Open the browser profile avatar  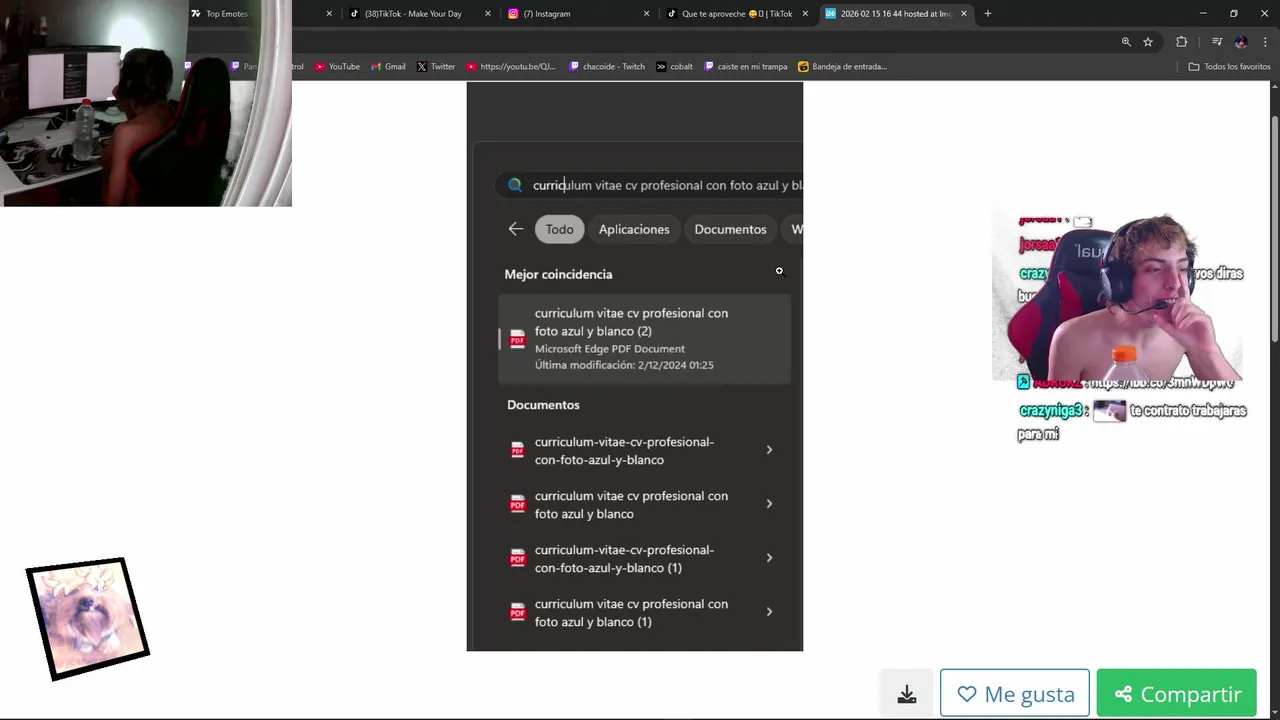coord(1241,42)
